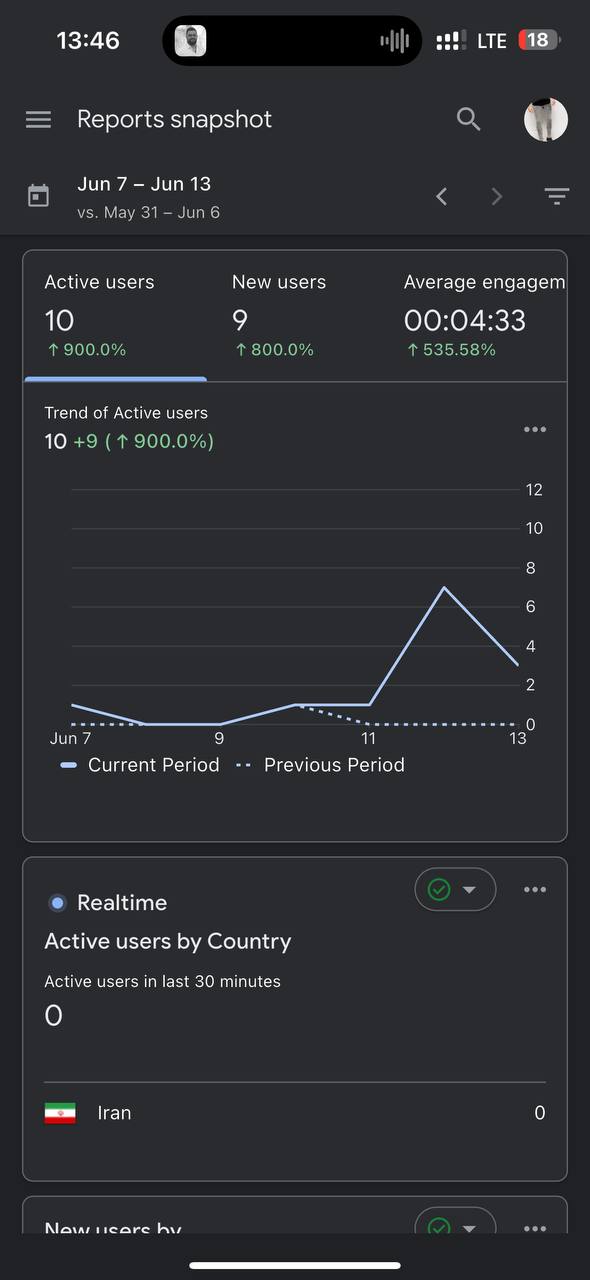This screenshot has height=1280, width=590.
Task: Open the filter lines icon
Action: point(557,197)
